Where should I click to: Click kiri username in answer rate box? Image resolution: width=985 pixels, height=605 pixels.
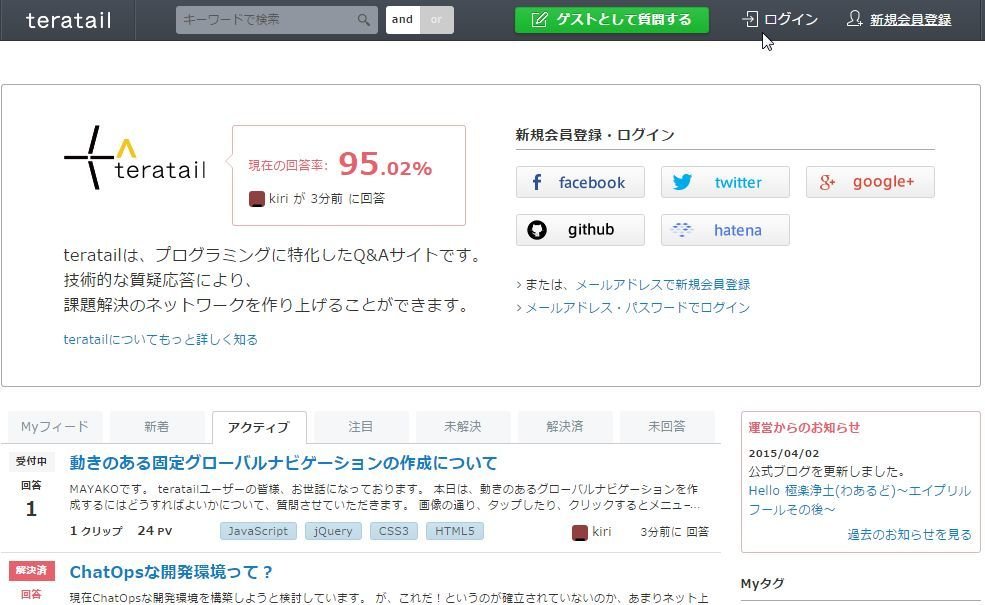[278, 199]
